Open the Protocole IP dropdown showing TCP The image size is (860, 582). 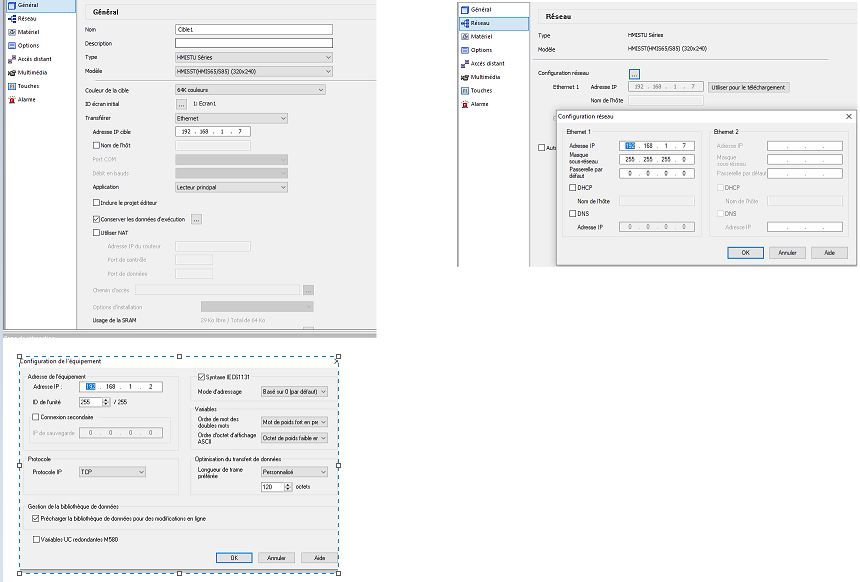point(112,472)
